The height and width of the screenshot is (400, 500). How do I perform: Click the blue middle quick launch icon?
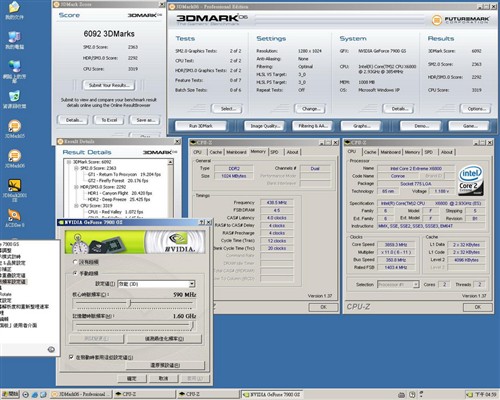point(35,395)
